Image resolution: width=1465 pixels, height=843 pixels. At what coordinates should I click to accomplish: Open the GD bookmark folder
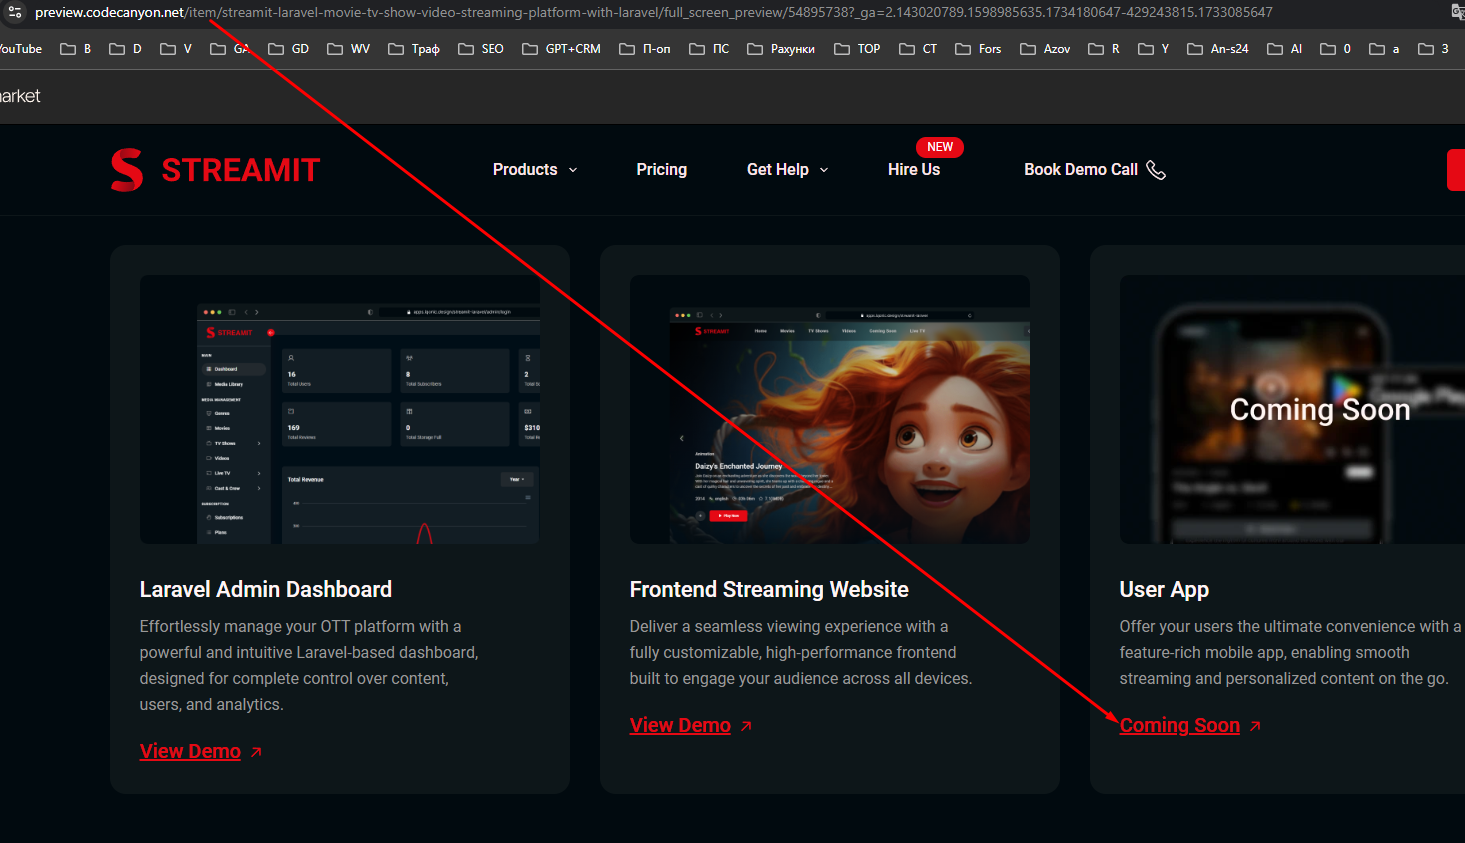289,48
